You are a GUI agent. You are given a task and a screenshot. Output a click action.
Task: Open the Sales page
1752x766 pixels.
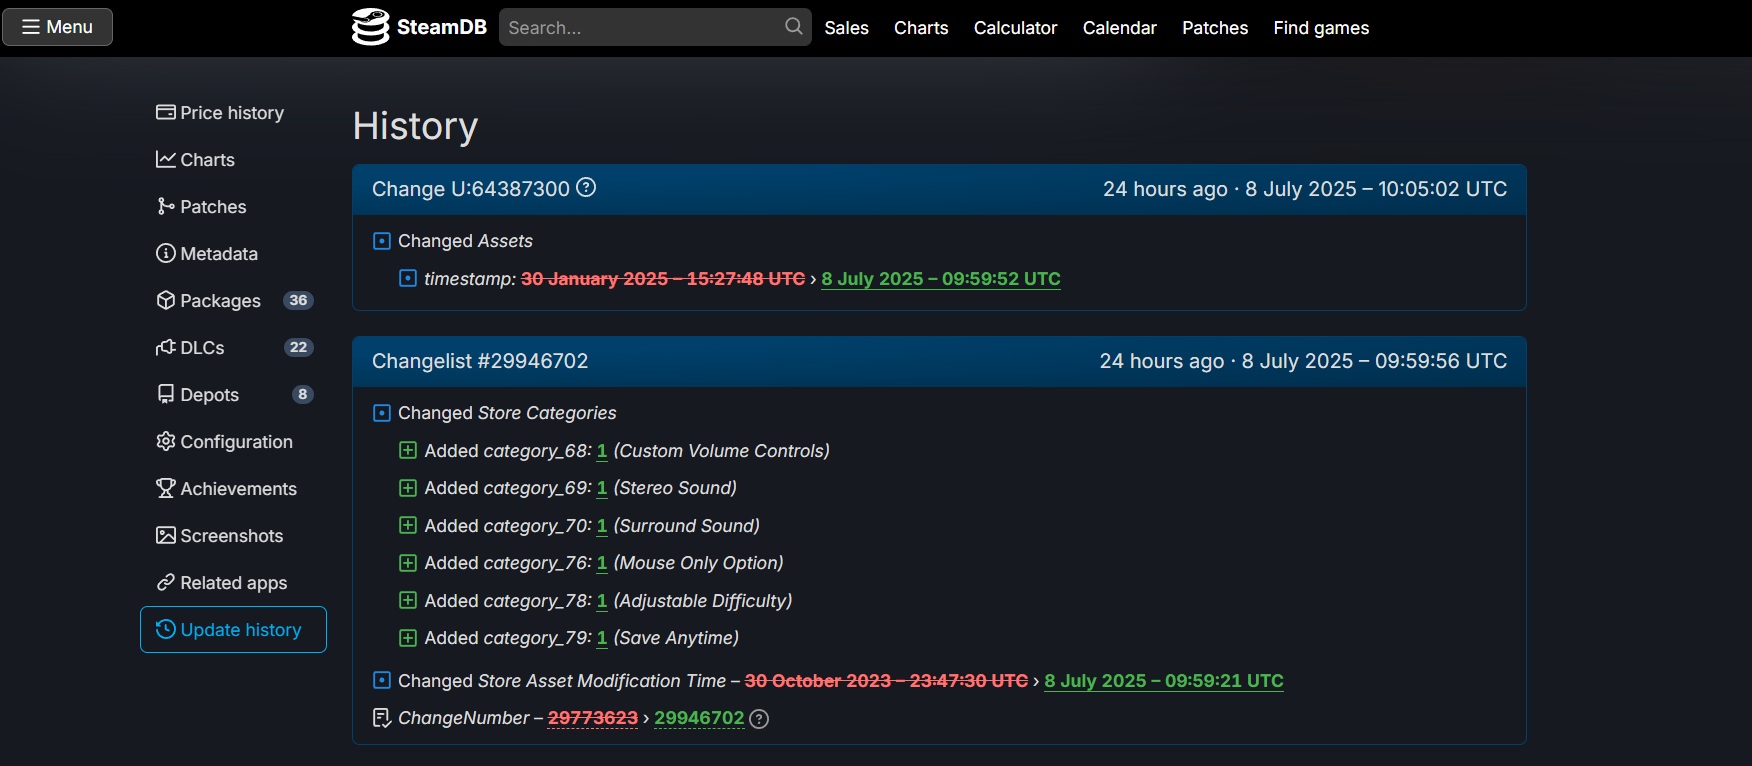pos(846,28)
